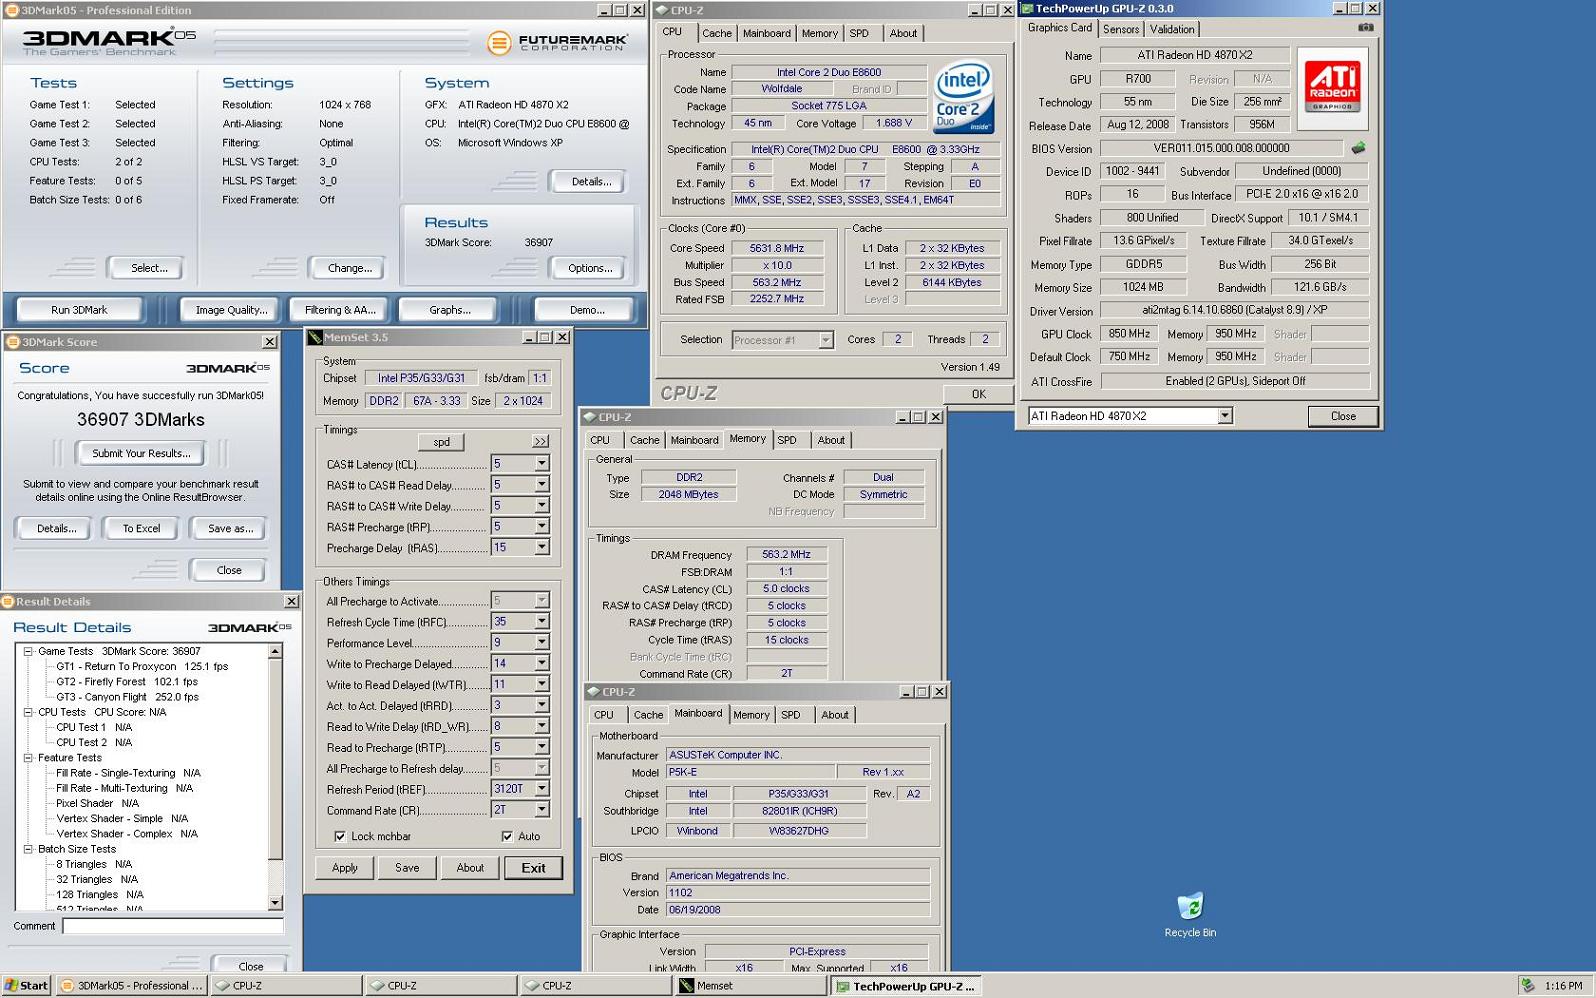Open the Write to Read Delayed (tWTR) dropdown
The height and width of the screenshot is (998, 1596).
[541, 685]
